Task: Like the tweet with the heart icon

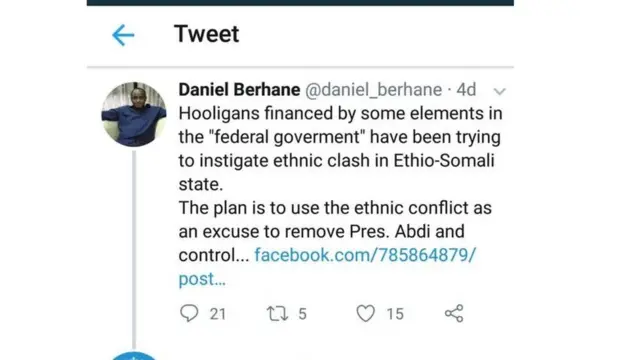Action: pyautogui.click(x=365, y=313)
